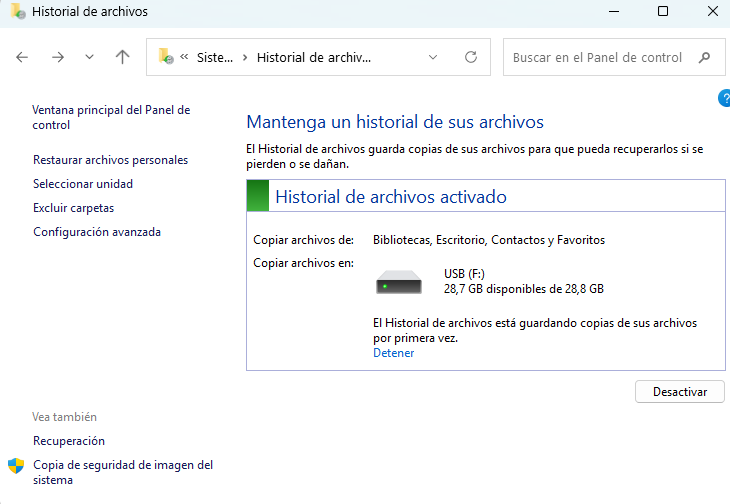Open the Siste... breadcrumb segment

click(x=215, y=58)
